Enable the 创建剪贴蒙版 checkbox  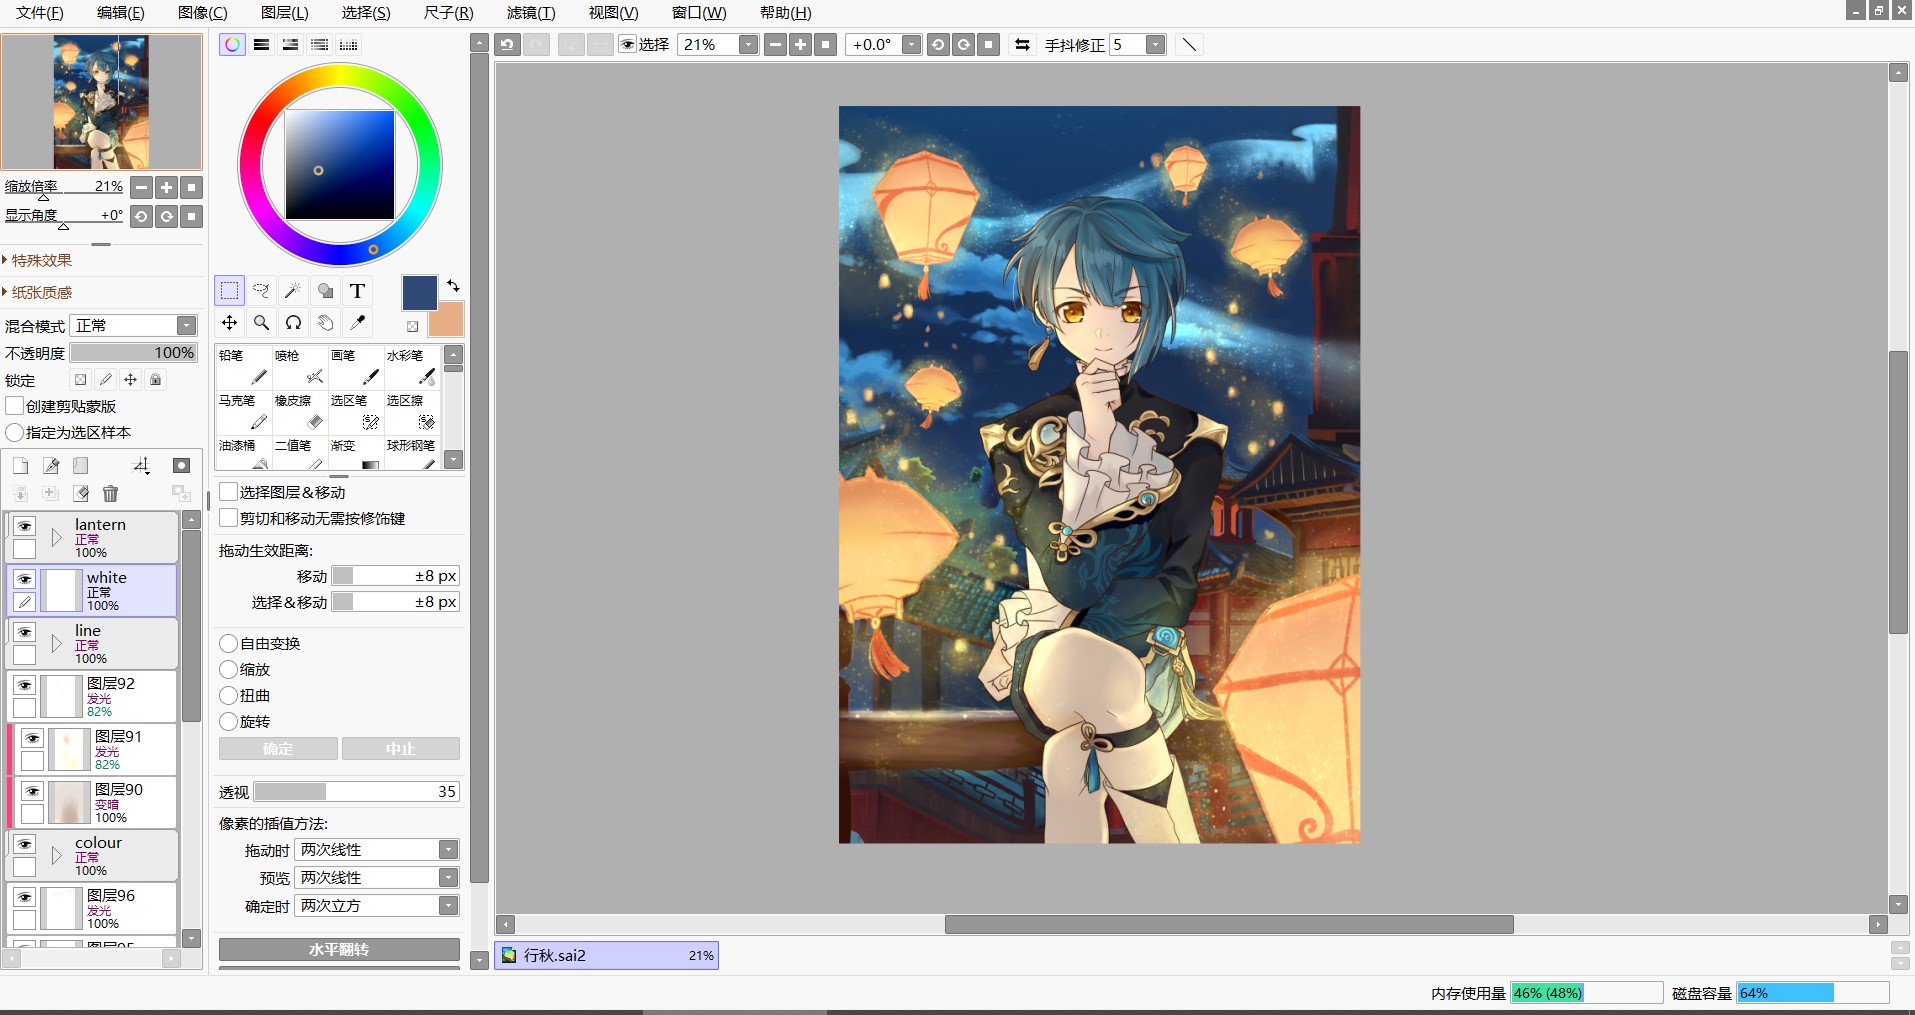[x=15, y=406]
